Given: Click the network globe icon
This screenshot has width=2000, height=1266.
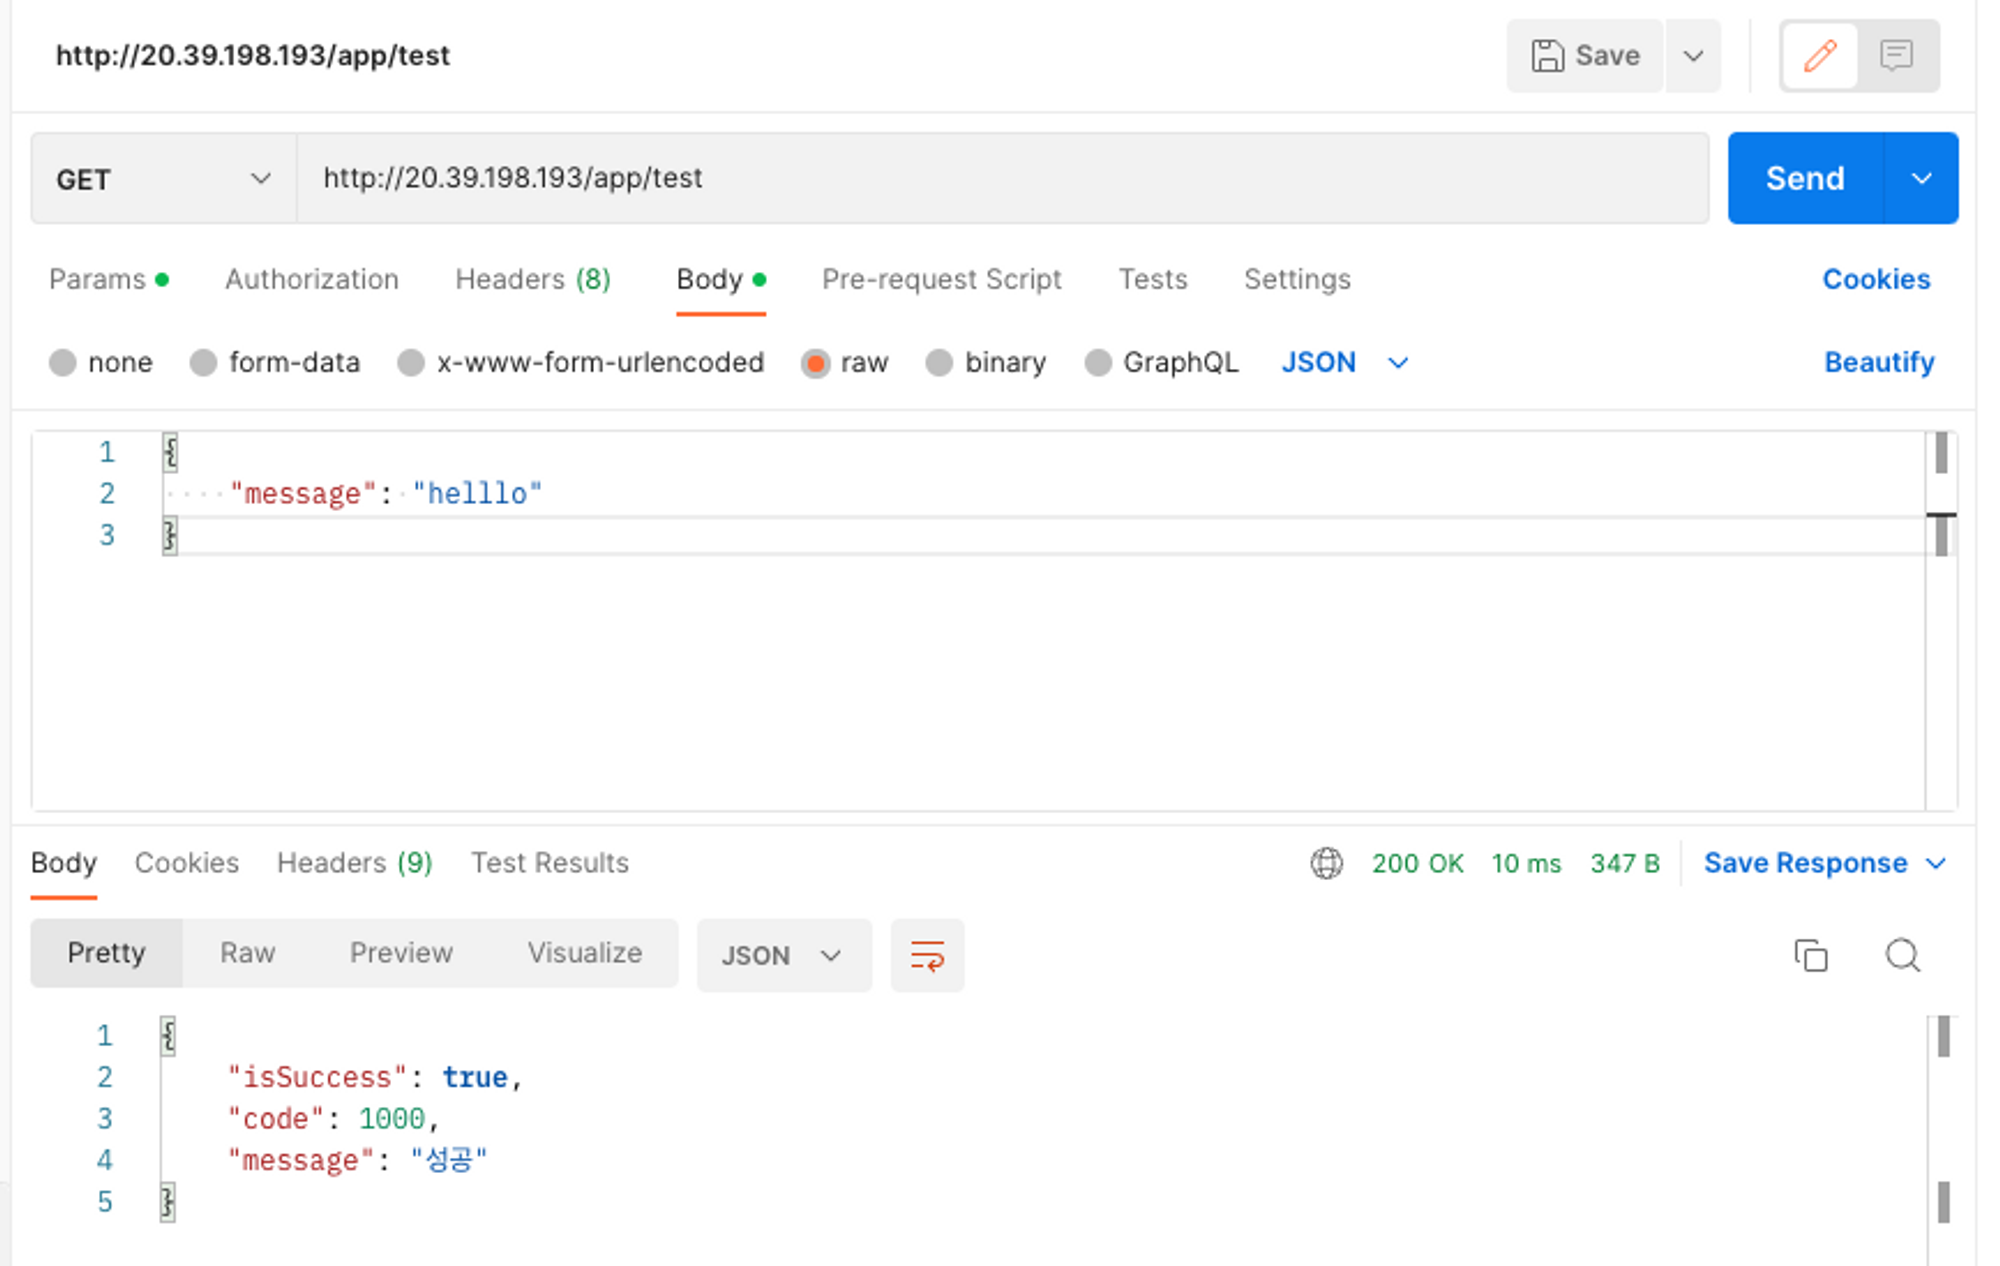Looking at the screenshot, I should [x=1326, y=863].
